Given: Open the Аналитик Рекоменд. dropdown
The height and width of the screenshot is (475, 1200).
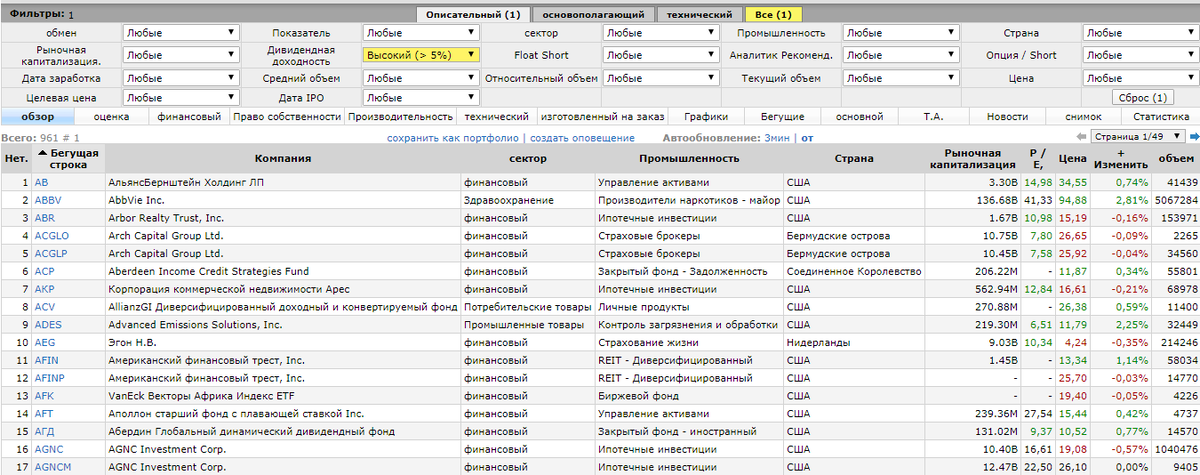Looking at the screenshot, I should pos(902,55).
